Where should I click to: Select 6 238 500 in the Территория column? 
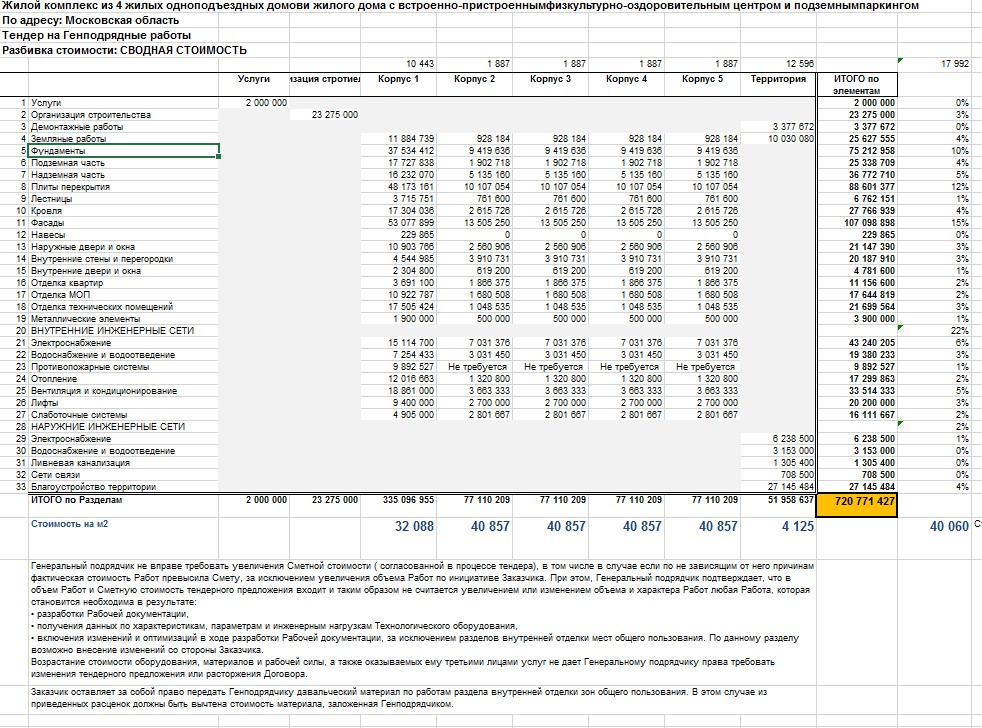click(793, 439)
